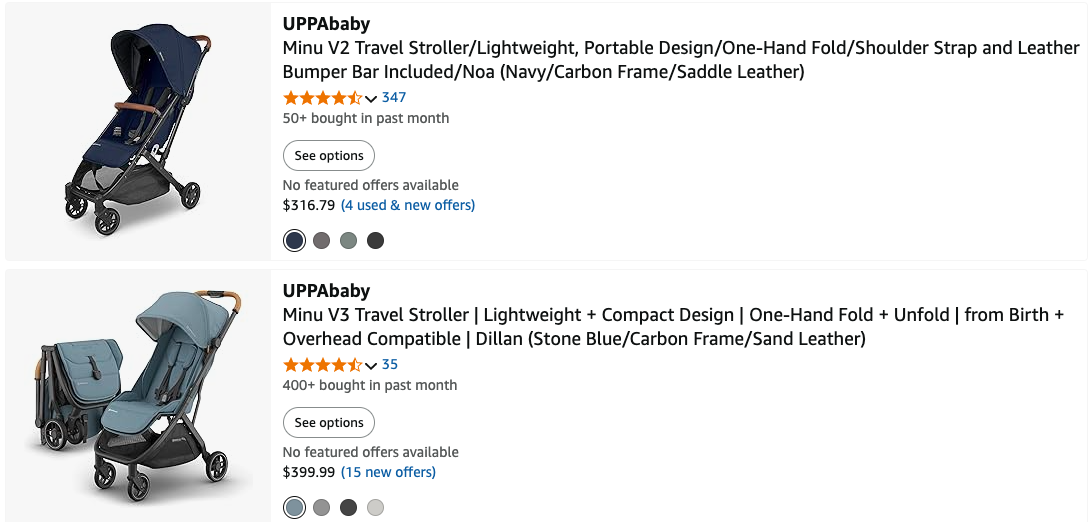The height and width of the screenshot is (522, 1092).
Task: Pick the dark charcoal swatch for Minu V3
Action: tap(348, 507)
